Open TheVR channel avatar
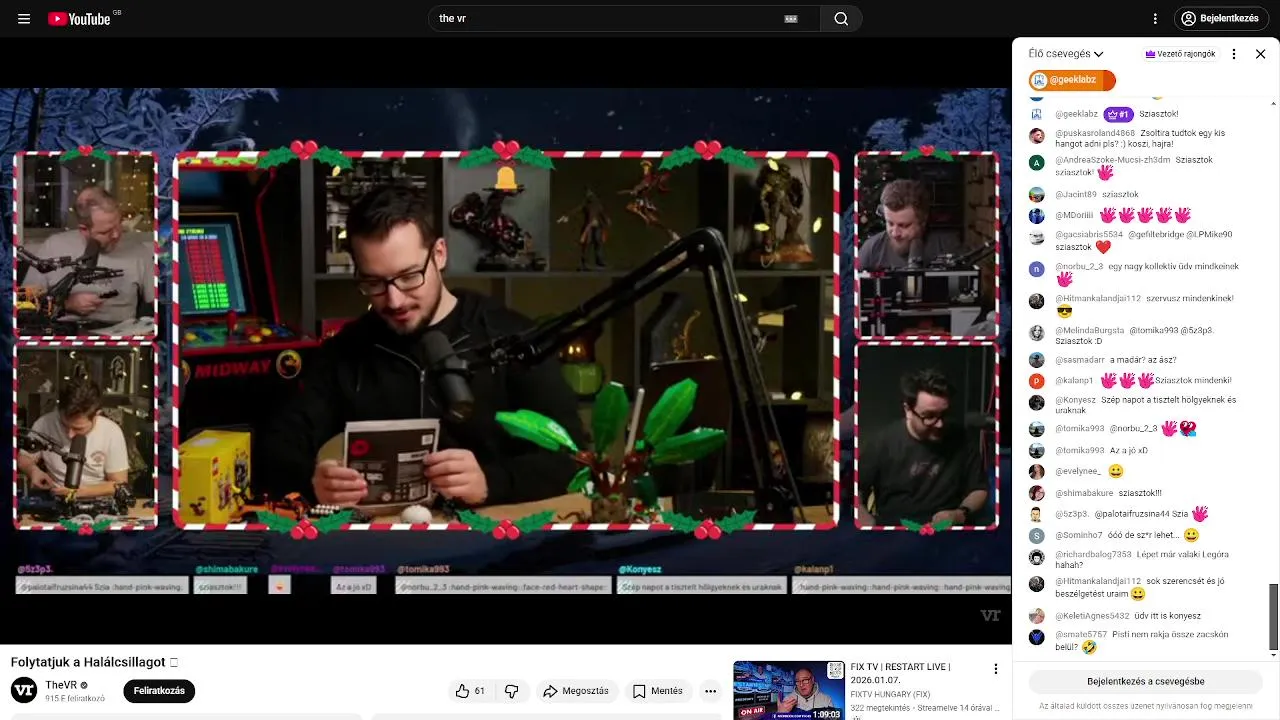The image size is (1280, 720). point(24,690)
